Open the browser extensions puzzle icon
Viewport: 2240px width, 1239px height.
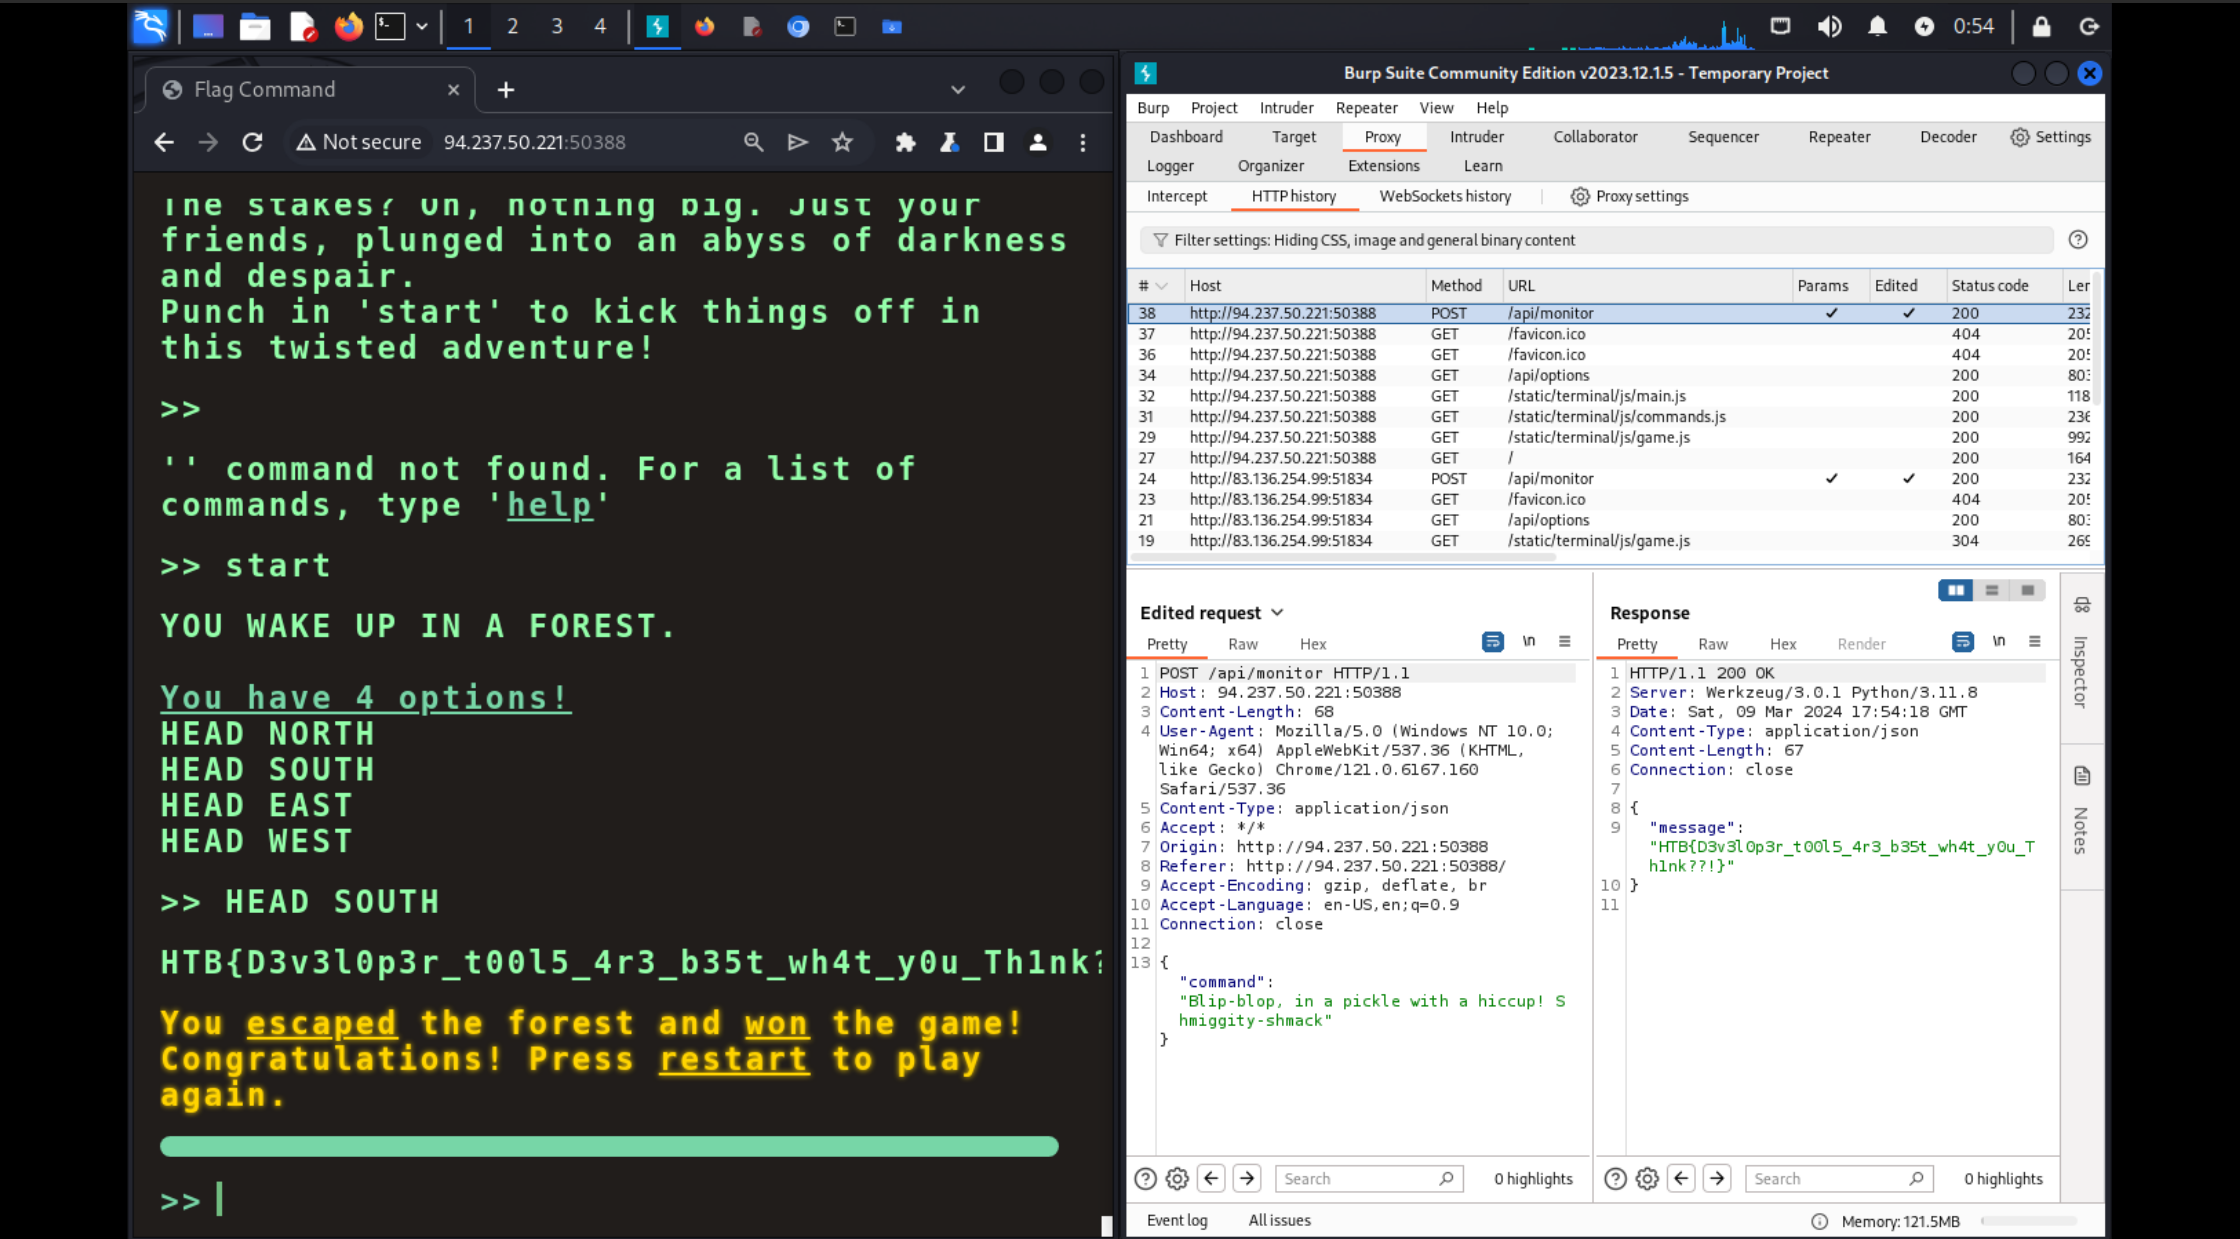pos(905,142)
